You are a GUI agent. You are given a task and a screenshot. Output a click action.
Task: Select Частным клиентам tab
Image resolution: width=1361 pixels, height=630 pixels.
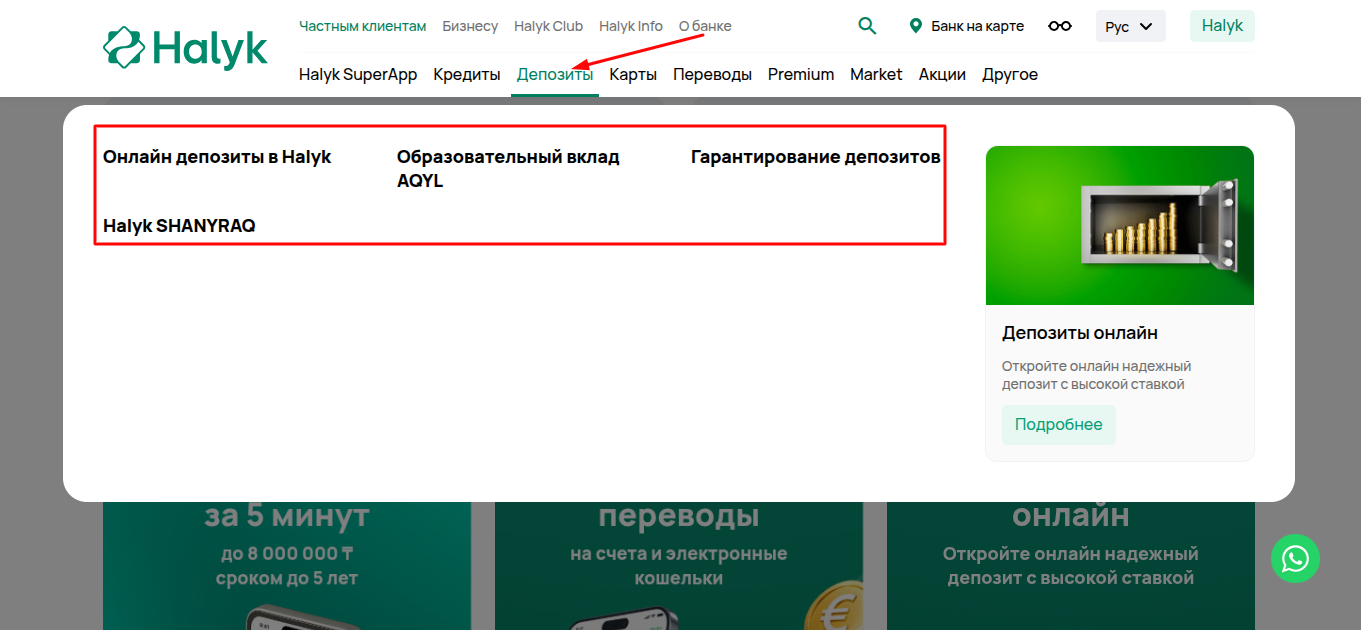362,26
